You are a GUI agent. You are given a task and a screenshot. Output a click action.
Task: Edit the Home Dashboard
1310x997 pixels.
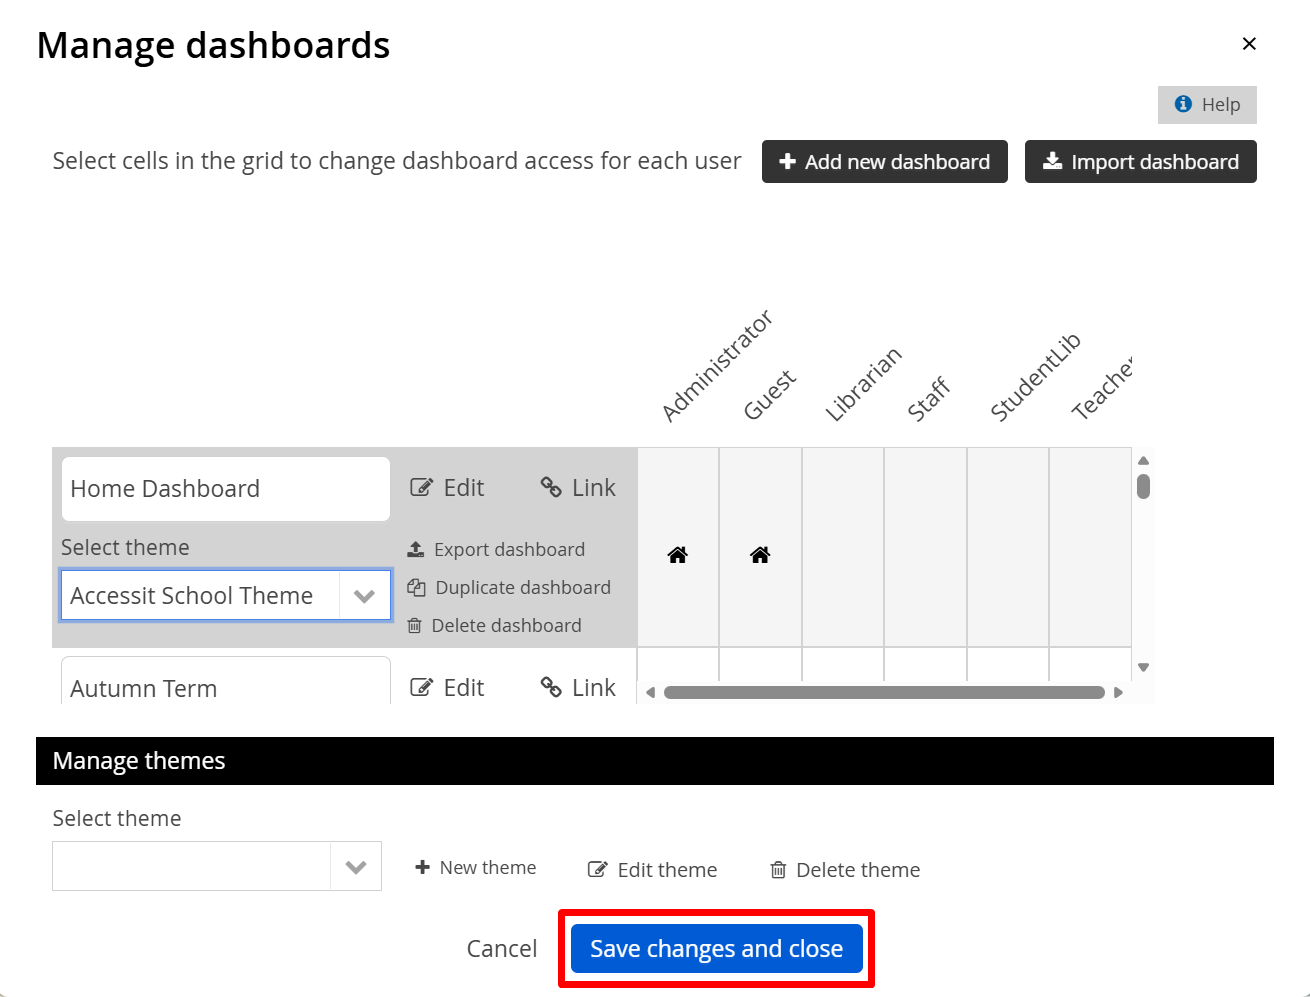point(447,488)
